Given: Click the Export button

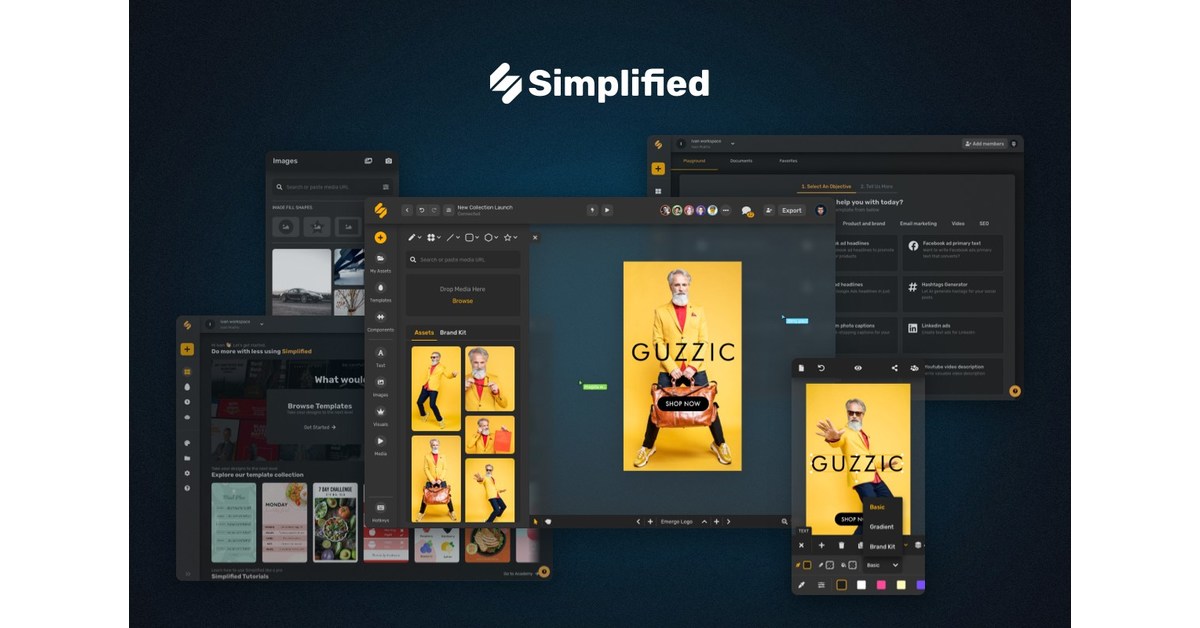Looking at the screenshot, I should pyautogui.click(x=792, y=210).
